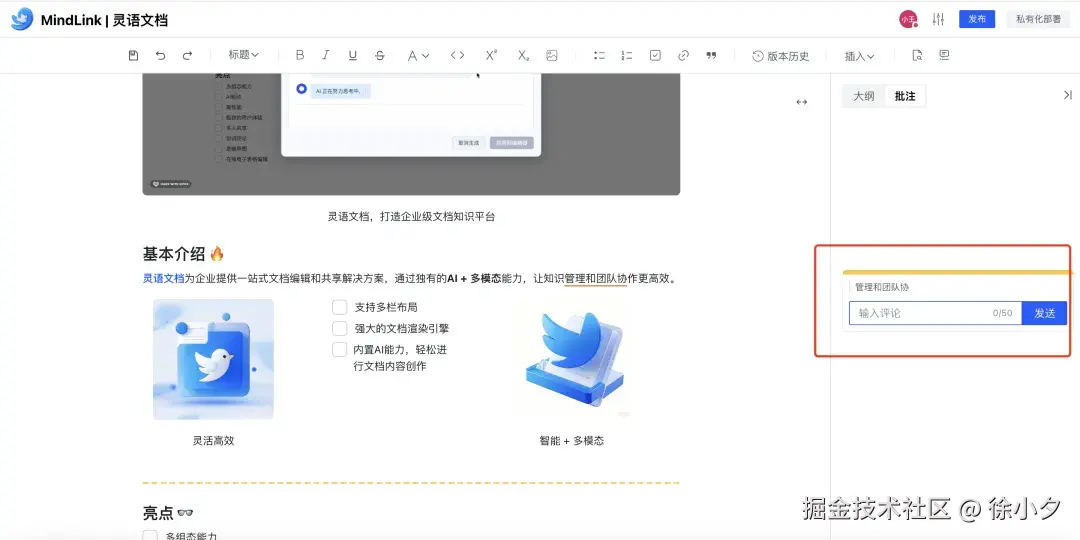Open the settings sliders icon

click(938, 19)
